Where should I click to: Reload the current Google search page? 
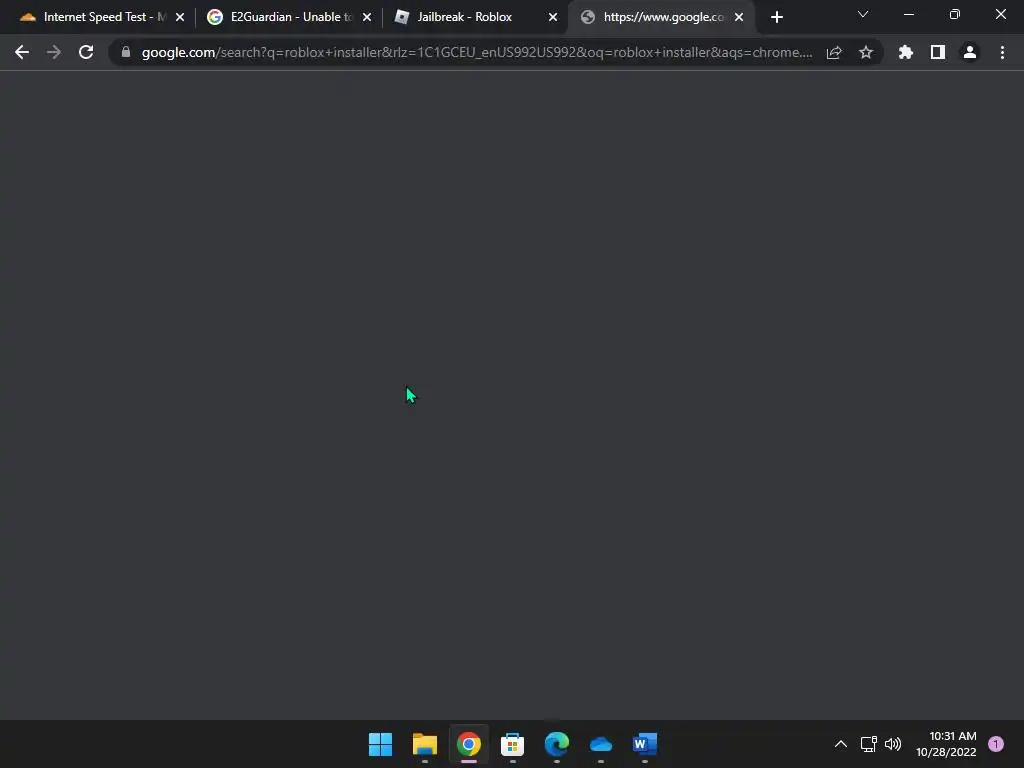click(x=86, y=52)
